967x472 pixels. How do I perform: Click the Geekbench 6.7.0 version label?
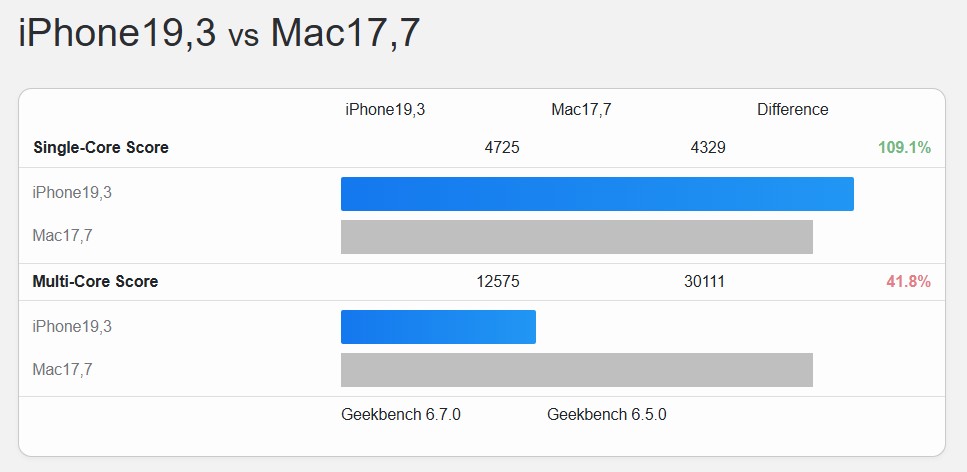(401, 415)
